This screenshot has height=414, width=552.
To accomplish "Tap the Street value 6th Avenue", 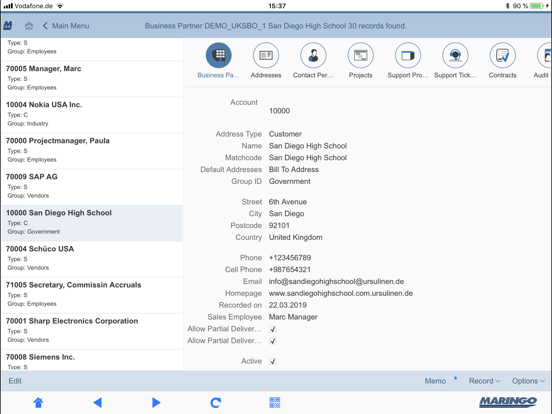I will point(288,202).
